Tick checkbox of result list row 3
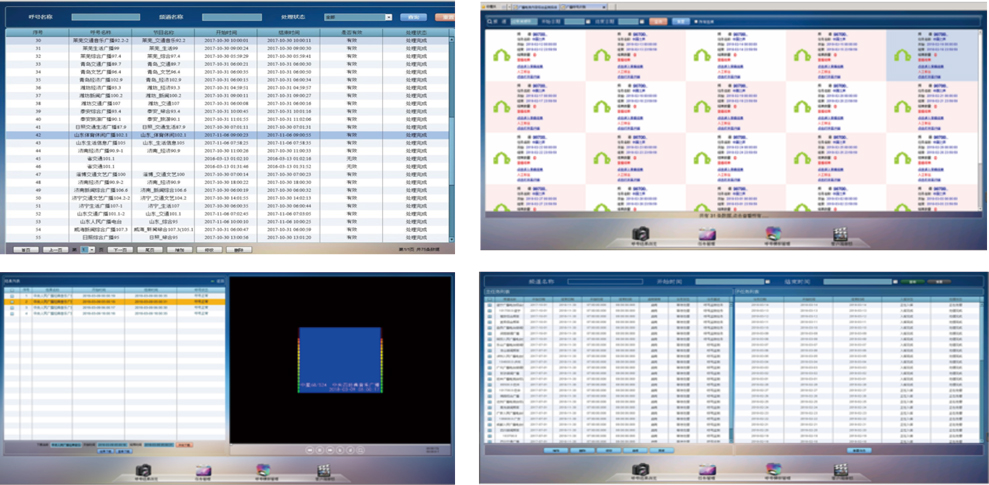Screen dimensions: 989x485 click(x=11, y=308)
